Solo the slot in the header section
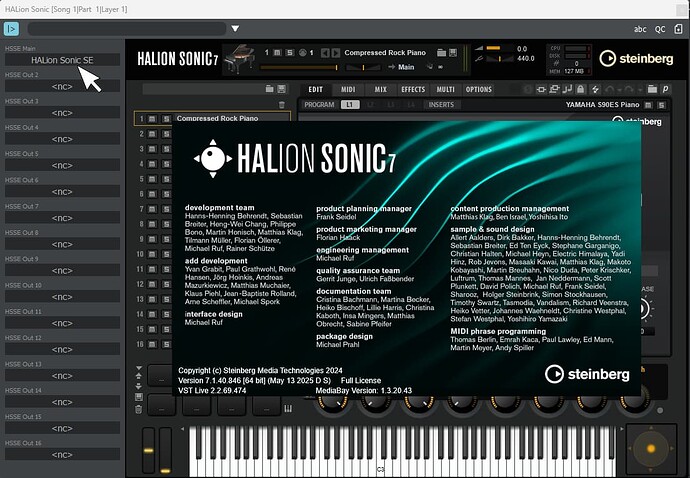Screen dimensions: 690x478 point(290,52)
